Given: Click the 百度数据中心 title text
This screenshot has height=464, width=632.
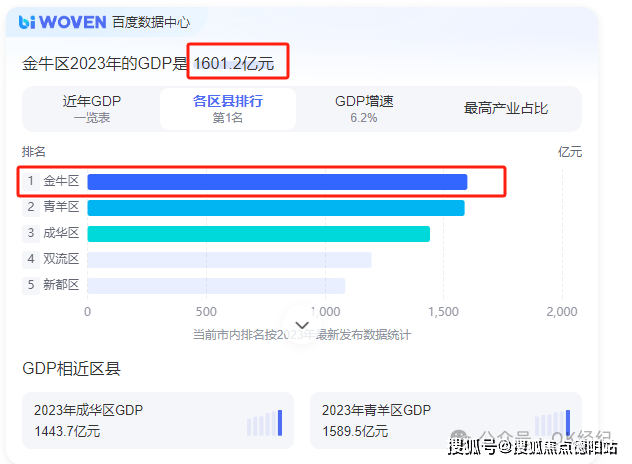Looking at the screenshot, I should tap(151, 22).
